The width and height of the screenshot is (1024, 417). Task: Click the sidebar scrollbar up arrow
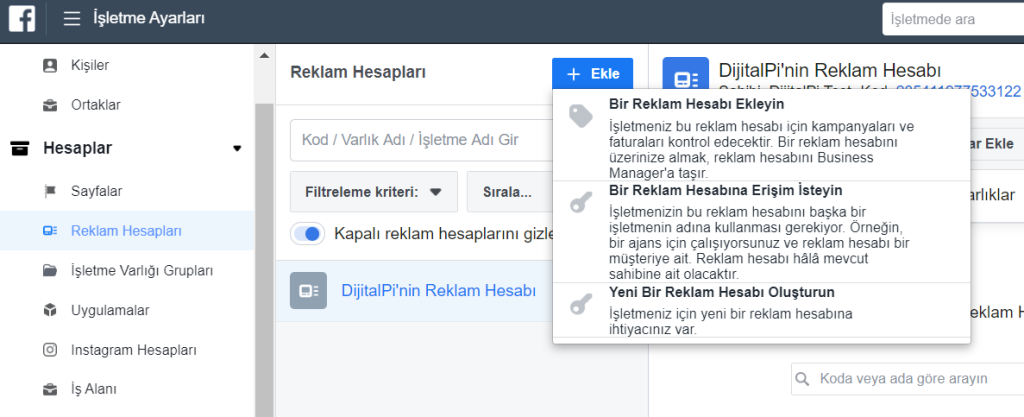tap(264, 56)
